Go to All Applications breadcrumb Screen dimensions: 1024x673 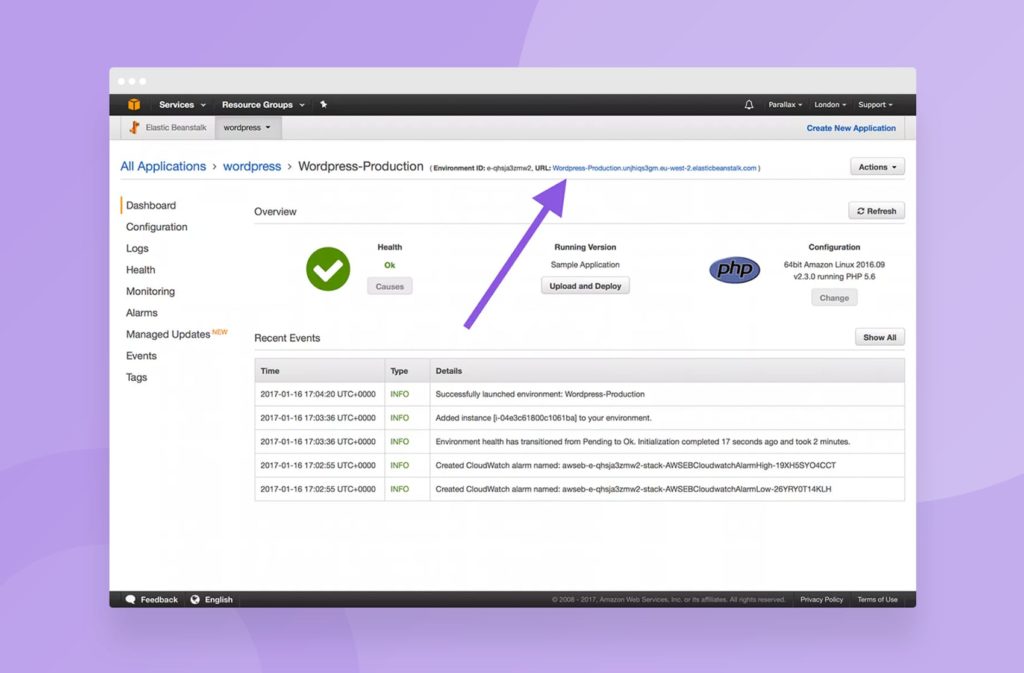click(163, 166)
